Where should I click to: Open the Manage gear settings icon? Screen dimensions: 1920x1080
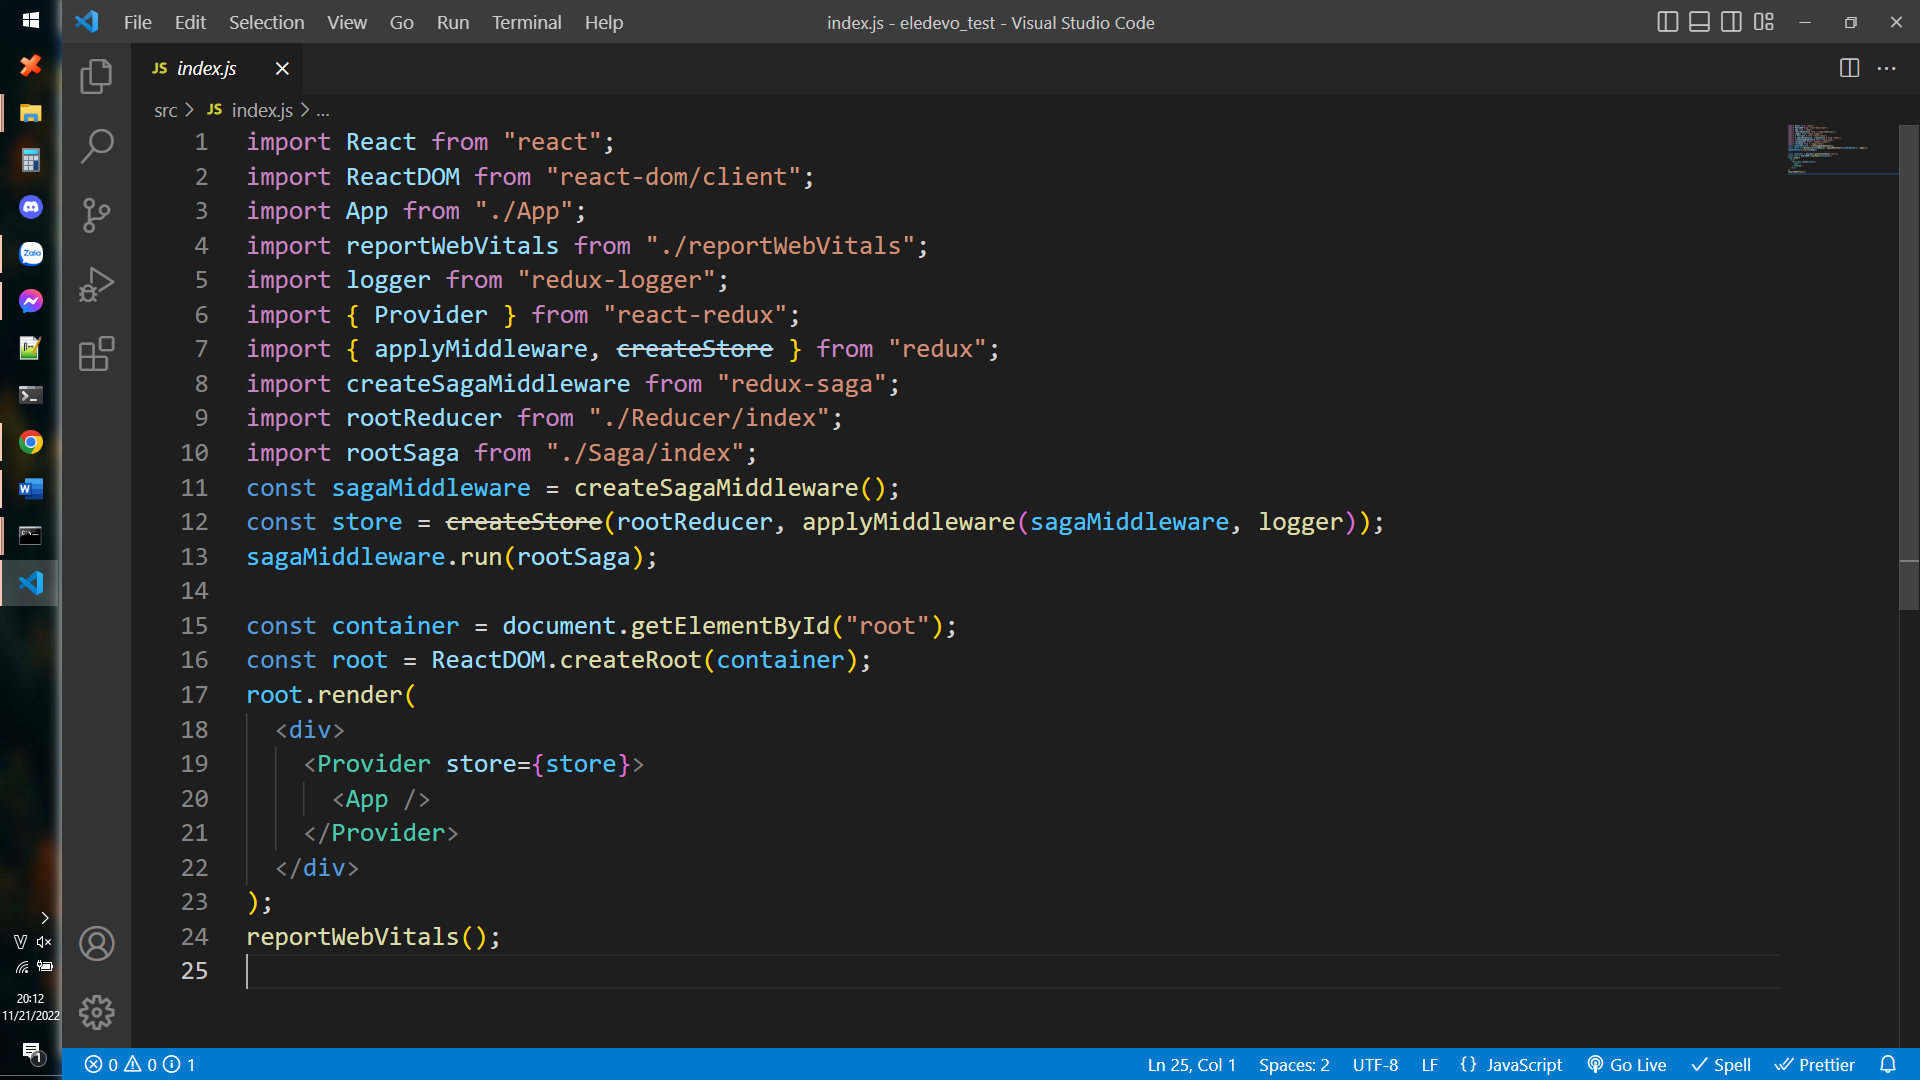pos(96,1012)
